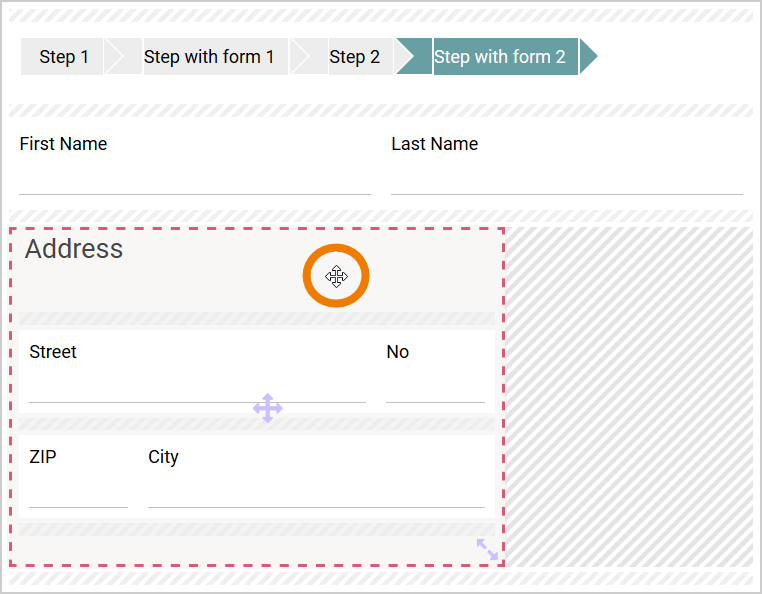Click the First Name label

[x=63, y=144]
